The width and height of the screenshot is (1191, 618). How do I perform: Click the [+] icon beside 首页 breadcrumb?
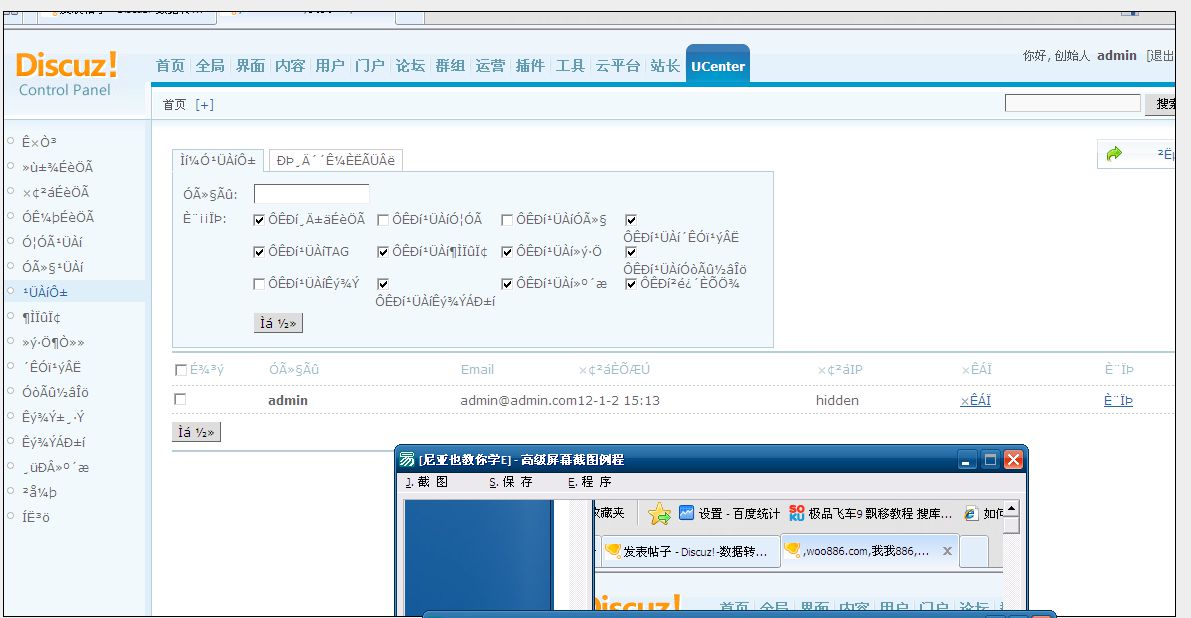[x=204, y=105]
